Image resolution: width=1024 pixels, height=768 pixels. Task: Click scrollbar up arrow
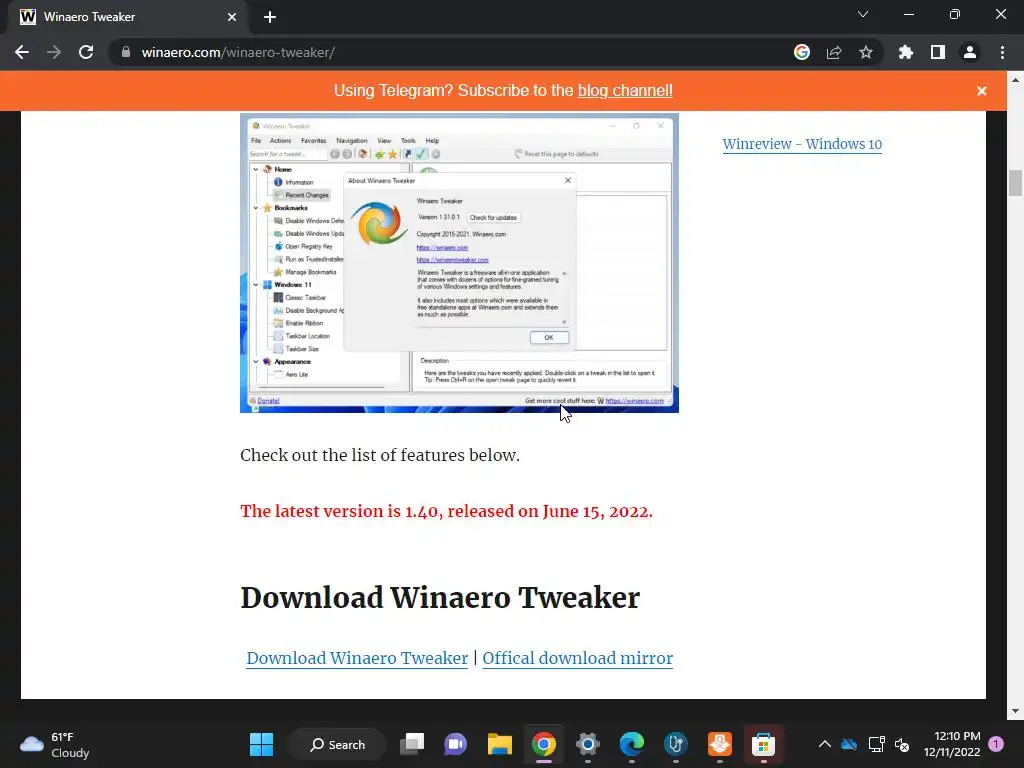pos(1015,80)
